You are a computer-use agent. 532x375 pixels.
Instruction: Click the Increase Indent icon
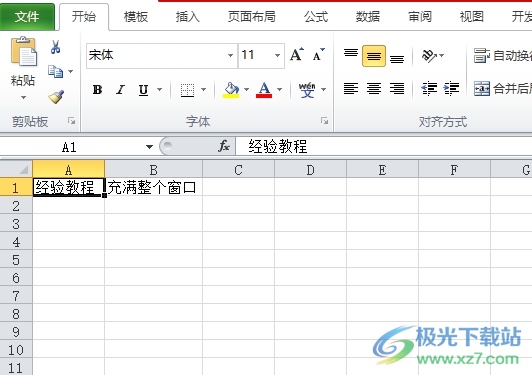tap(451, 89)
